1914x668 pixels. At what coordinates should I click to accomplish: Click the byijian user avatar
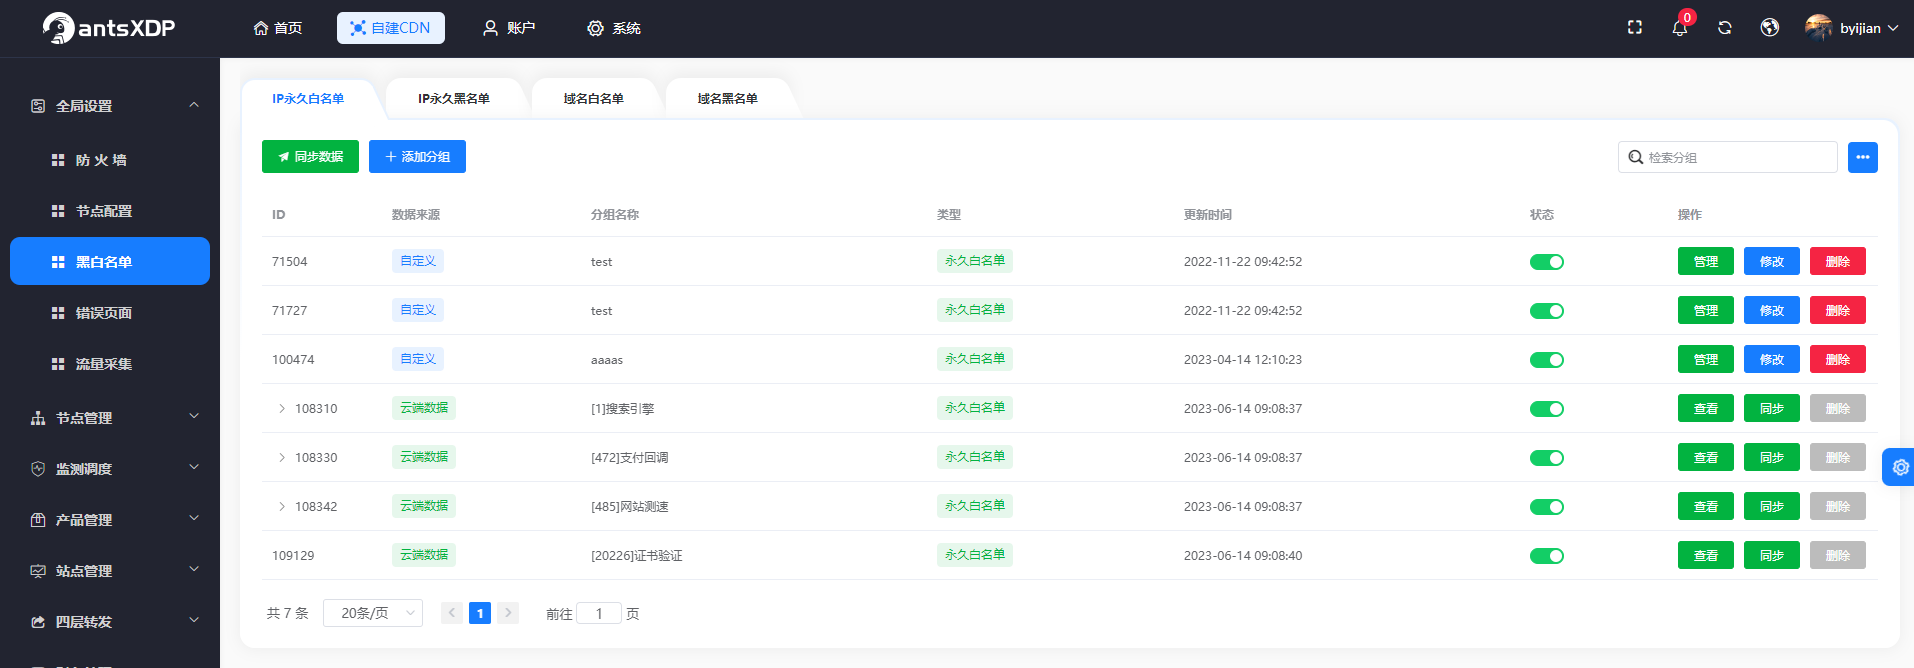pyautogui.click(x=1818, y=28)
